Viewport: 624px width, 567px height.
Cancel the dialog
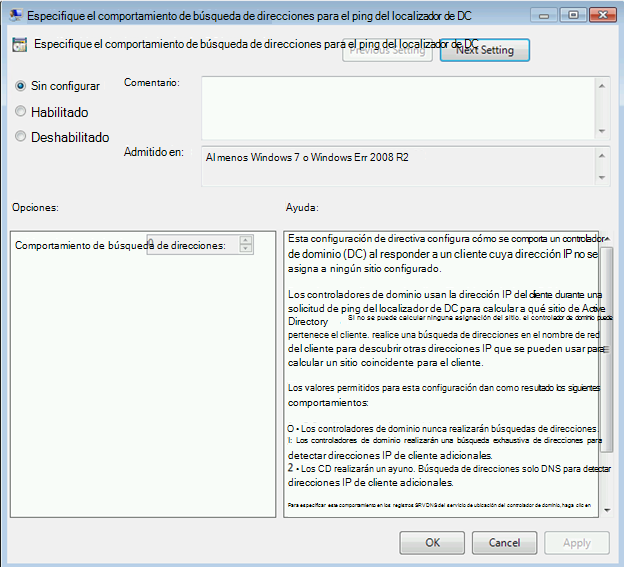[x=504, y=543]
